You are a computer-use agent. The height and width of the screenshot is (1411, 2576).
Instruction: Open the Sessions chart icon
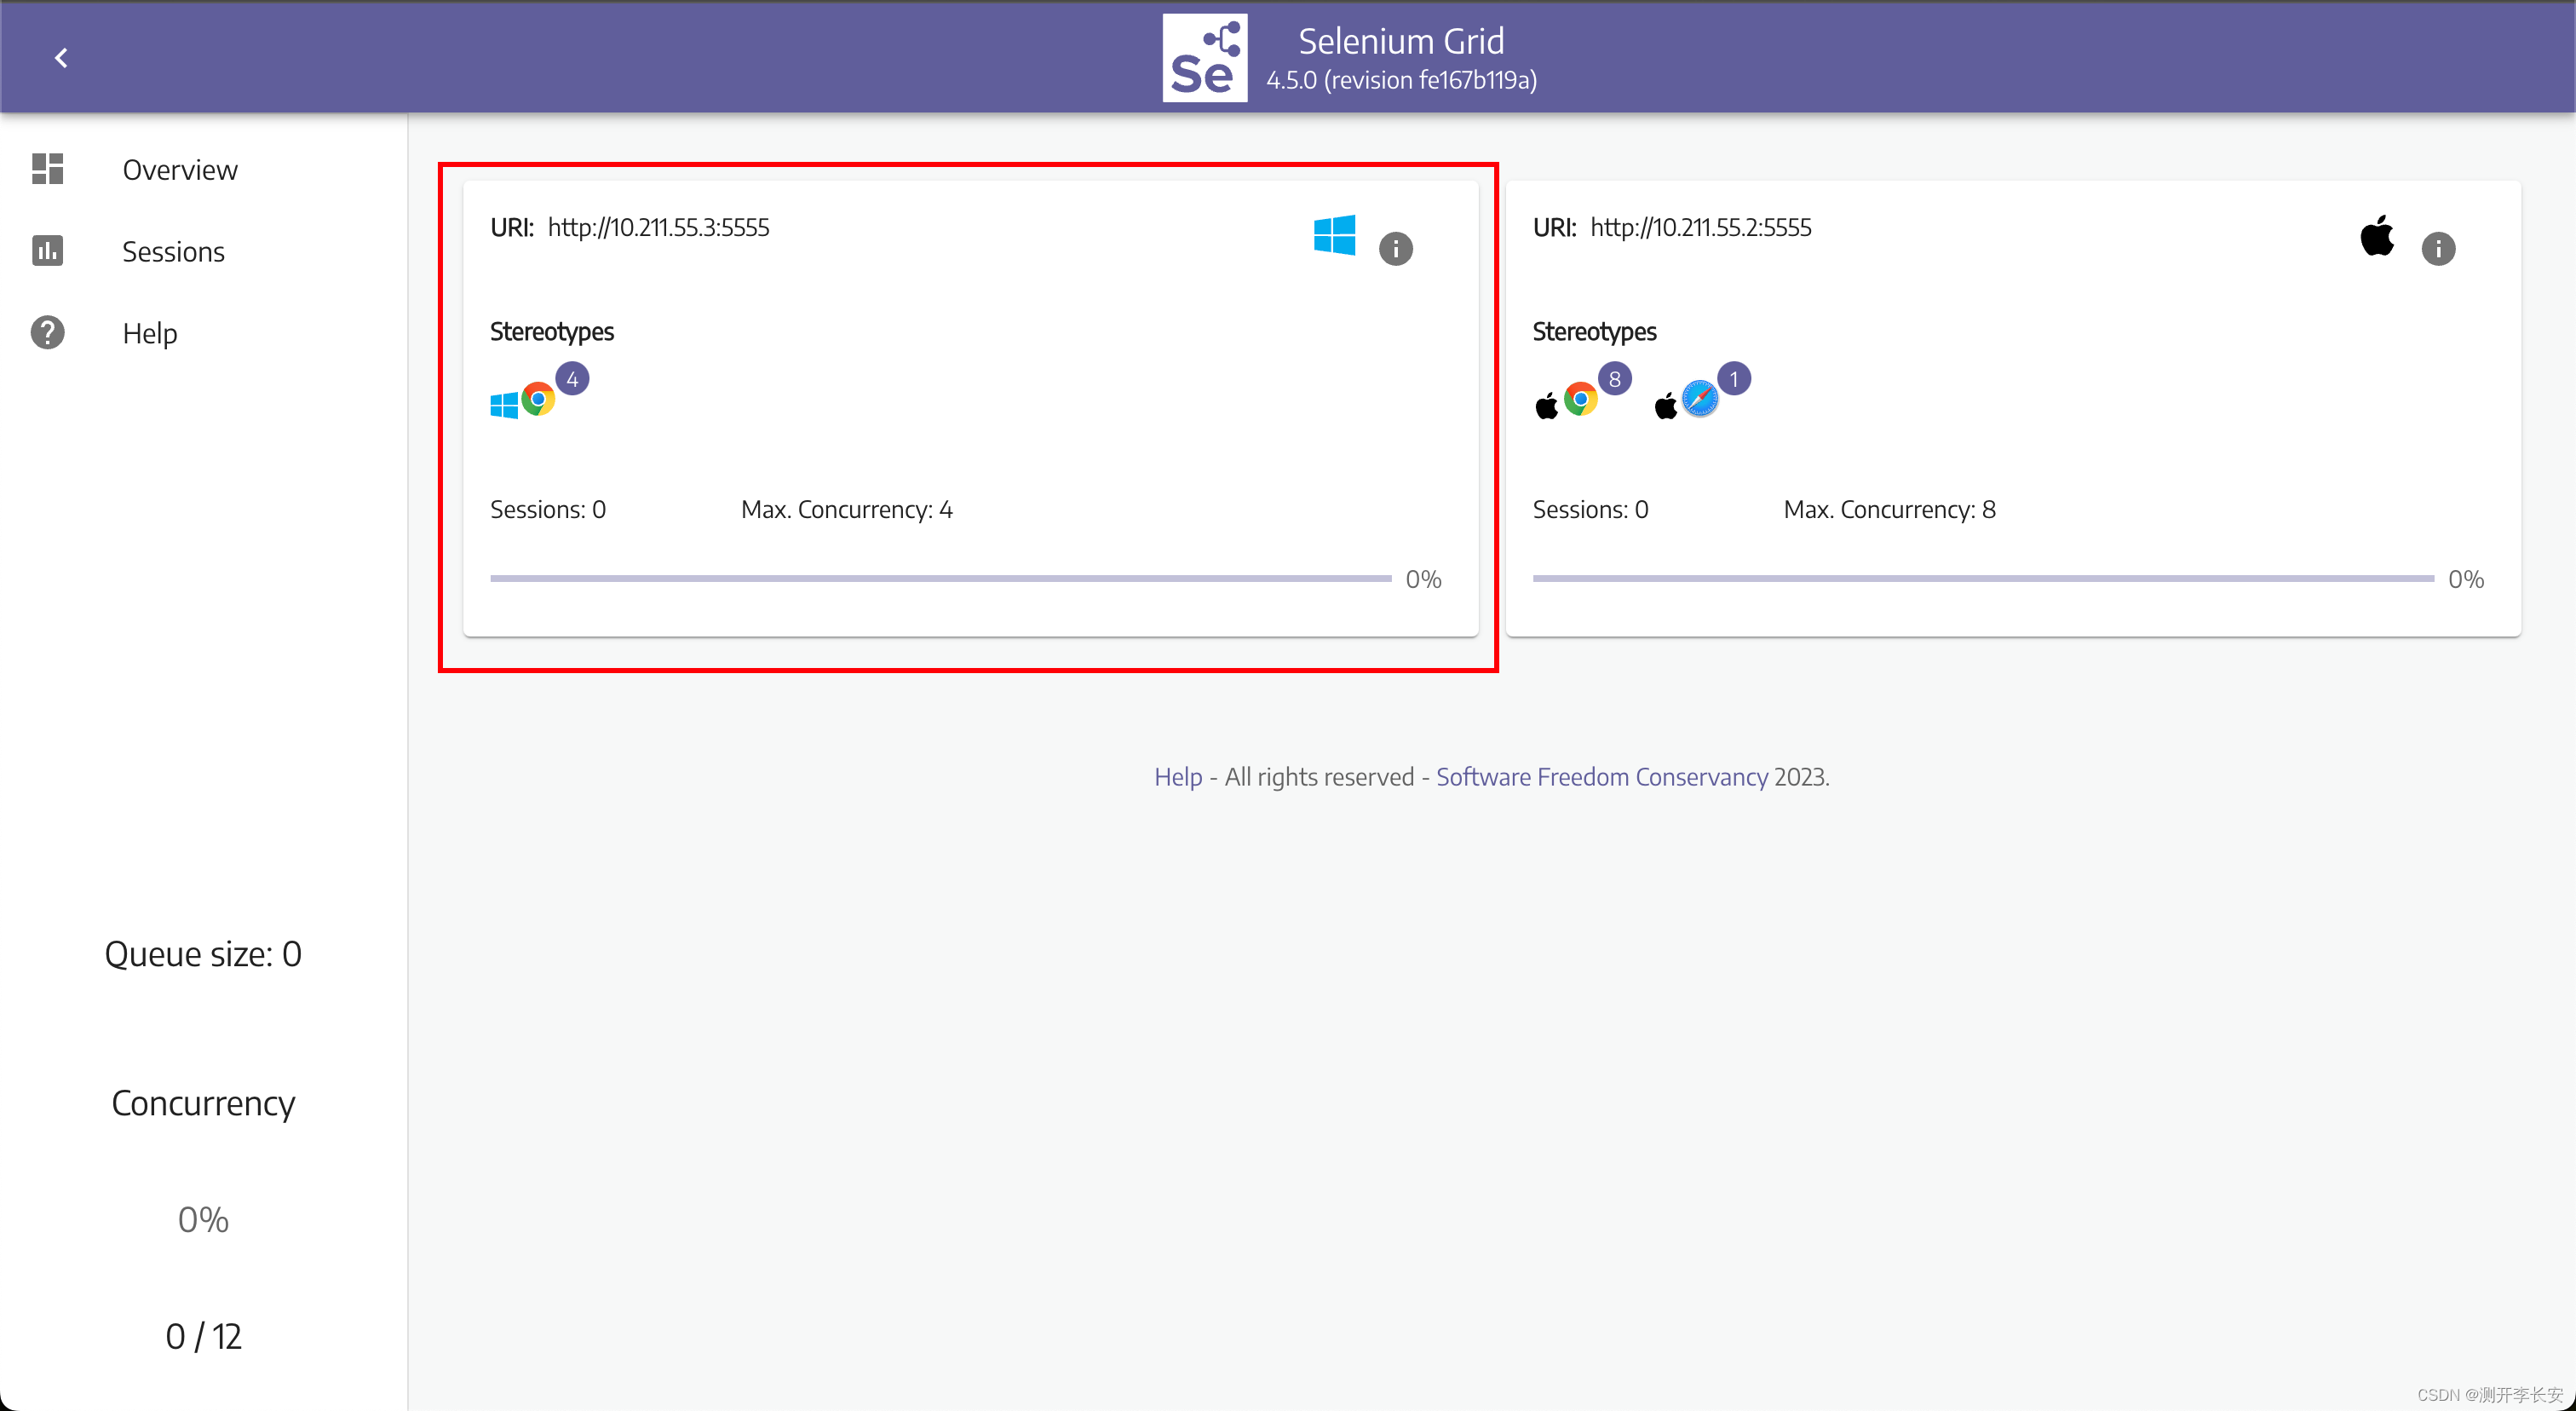click(x=47, y=251)
